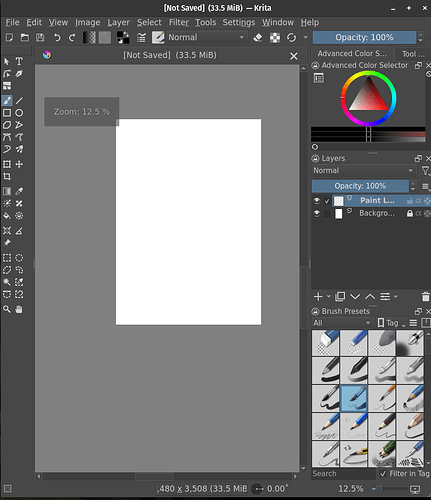Uncheck the Filter in Tag checkbox
The width and height of the screenshot is (431, 500).
(x=383, y=473)
